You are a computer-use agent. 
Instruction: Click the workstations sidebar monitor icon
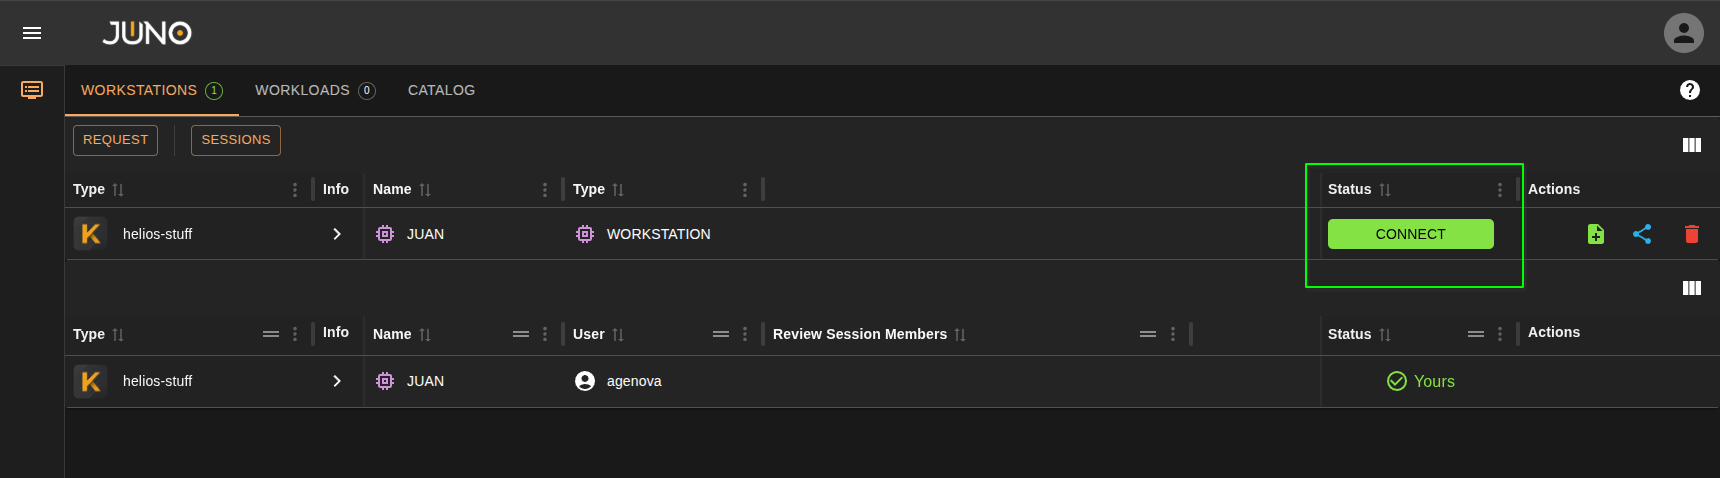click(x=32, y=90)
